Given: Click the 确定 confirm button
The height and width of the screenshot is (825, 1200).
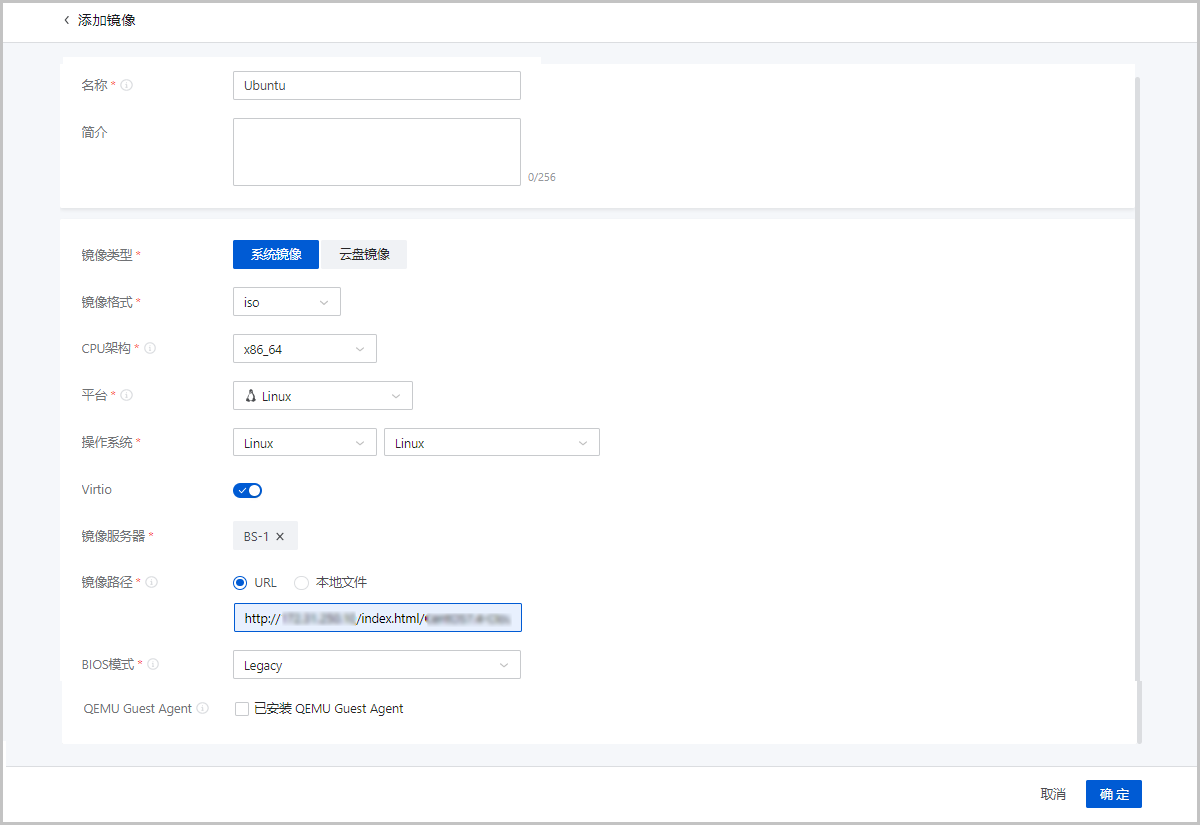Looking at the screenshot, I should [1113, 794].
